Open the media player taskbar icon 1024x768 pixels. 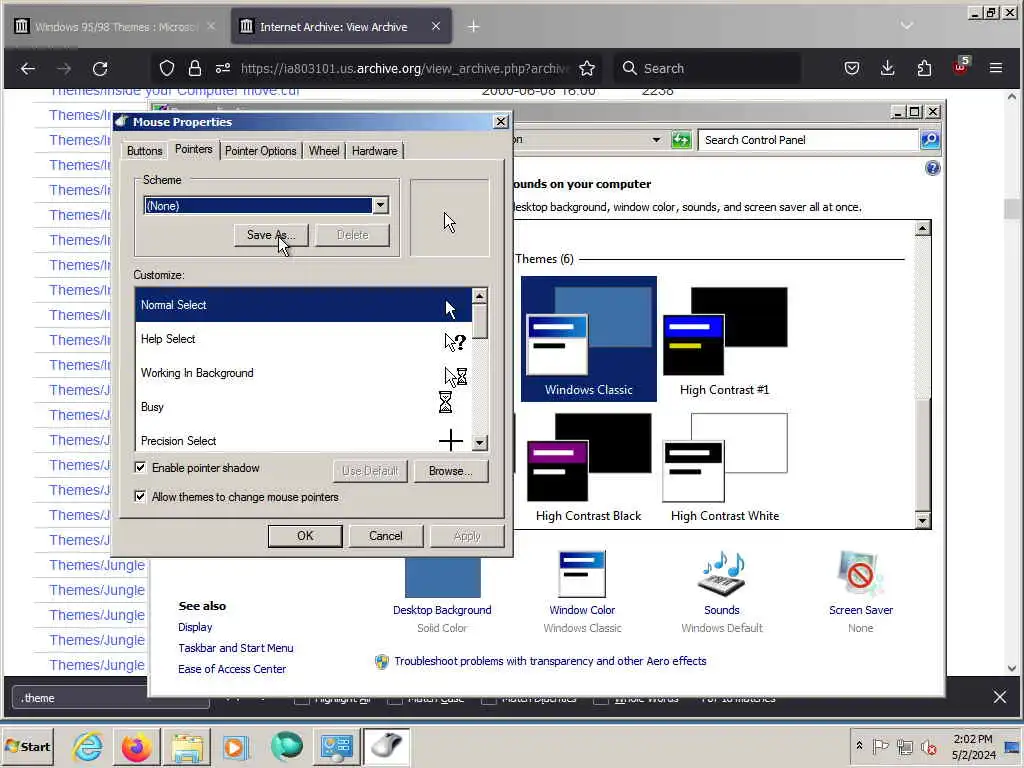tap(235, 746)
